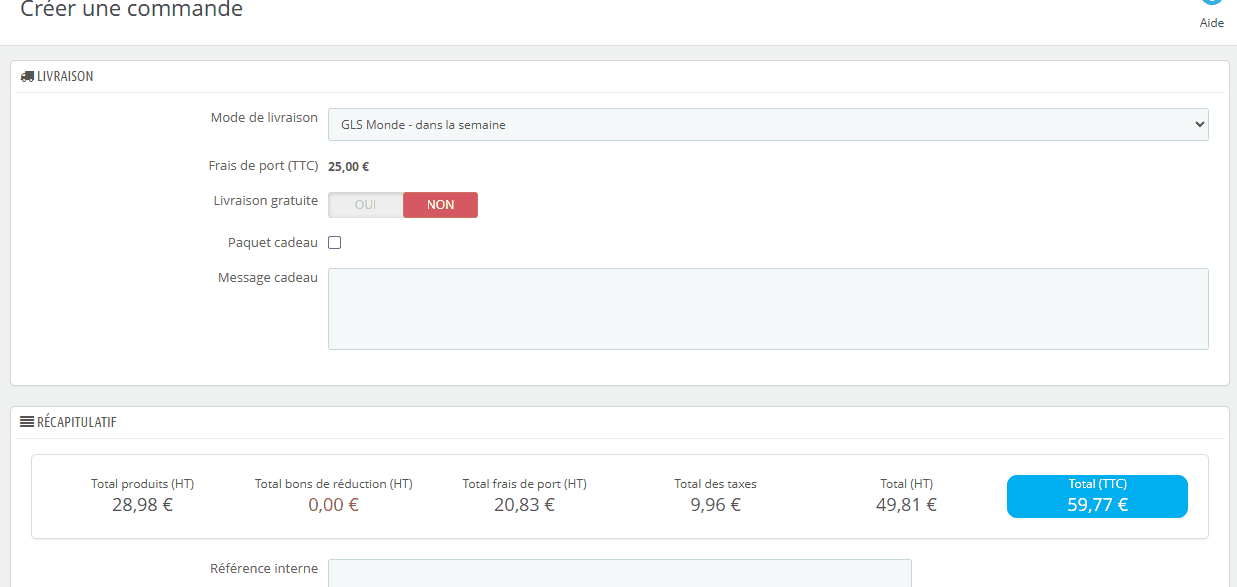The image size is (1237, 587).
Task: Click the Total bons de réduction amount 0,00 €
Action: [x=333, y=505]
